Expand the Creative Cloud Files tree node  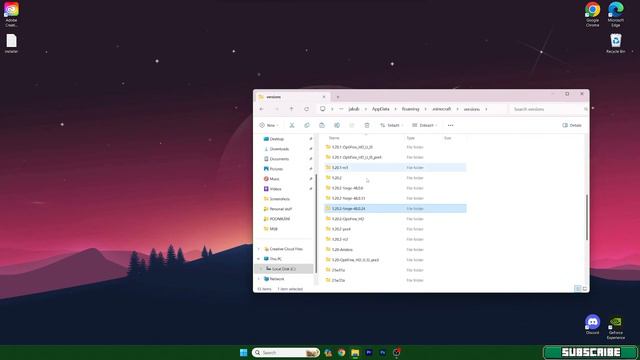259,249
